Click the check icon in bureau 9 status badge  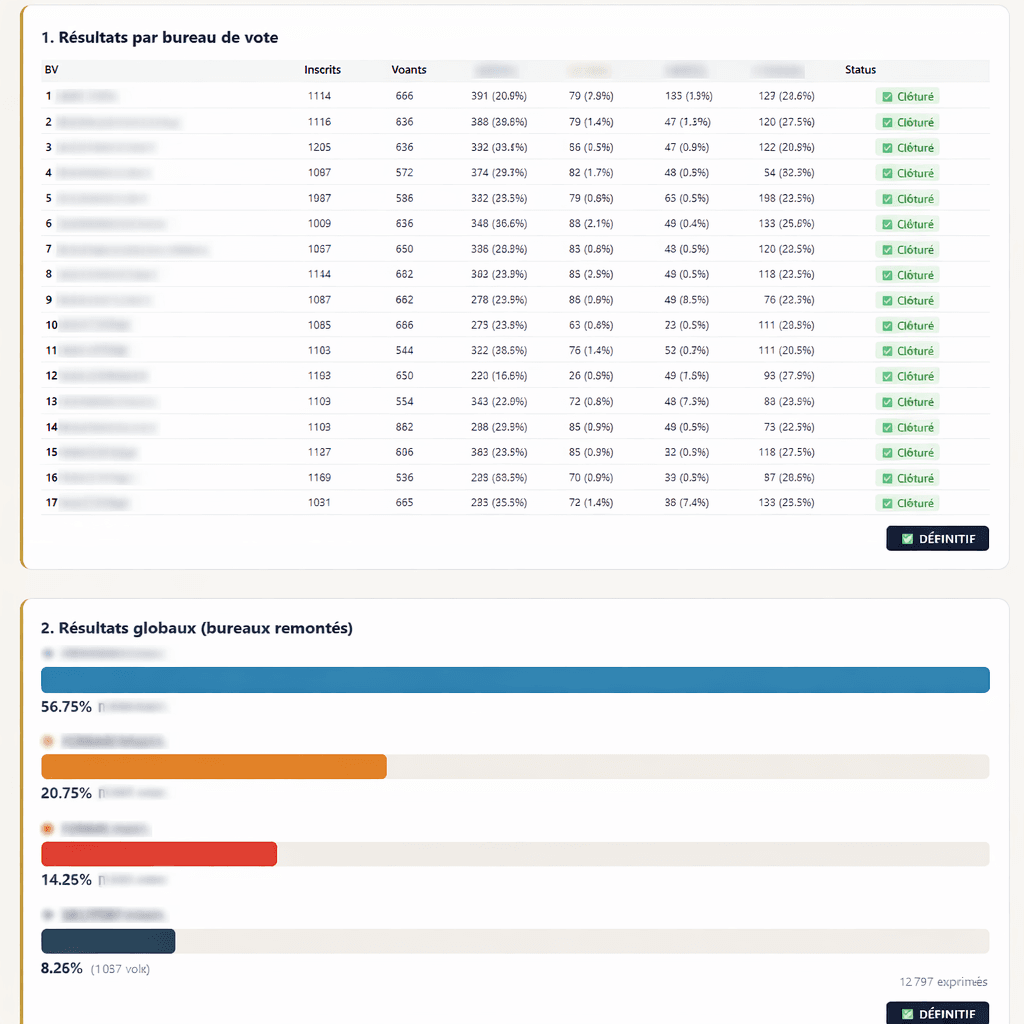[x=886, y=300]
